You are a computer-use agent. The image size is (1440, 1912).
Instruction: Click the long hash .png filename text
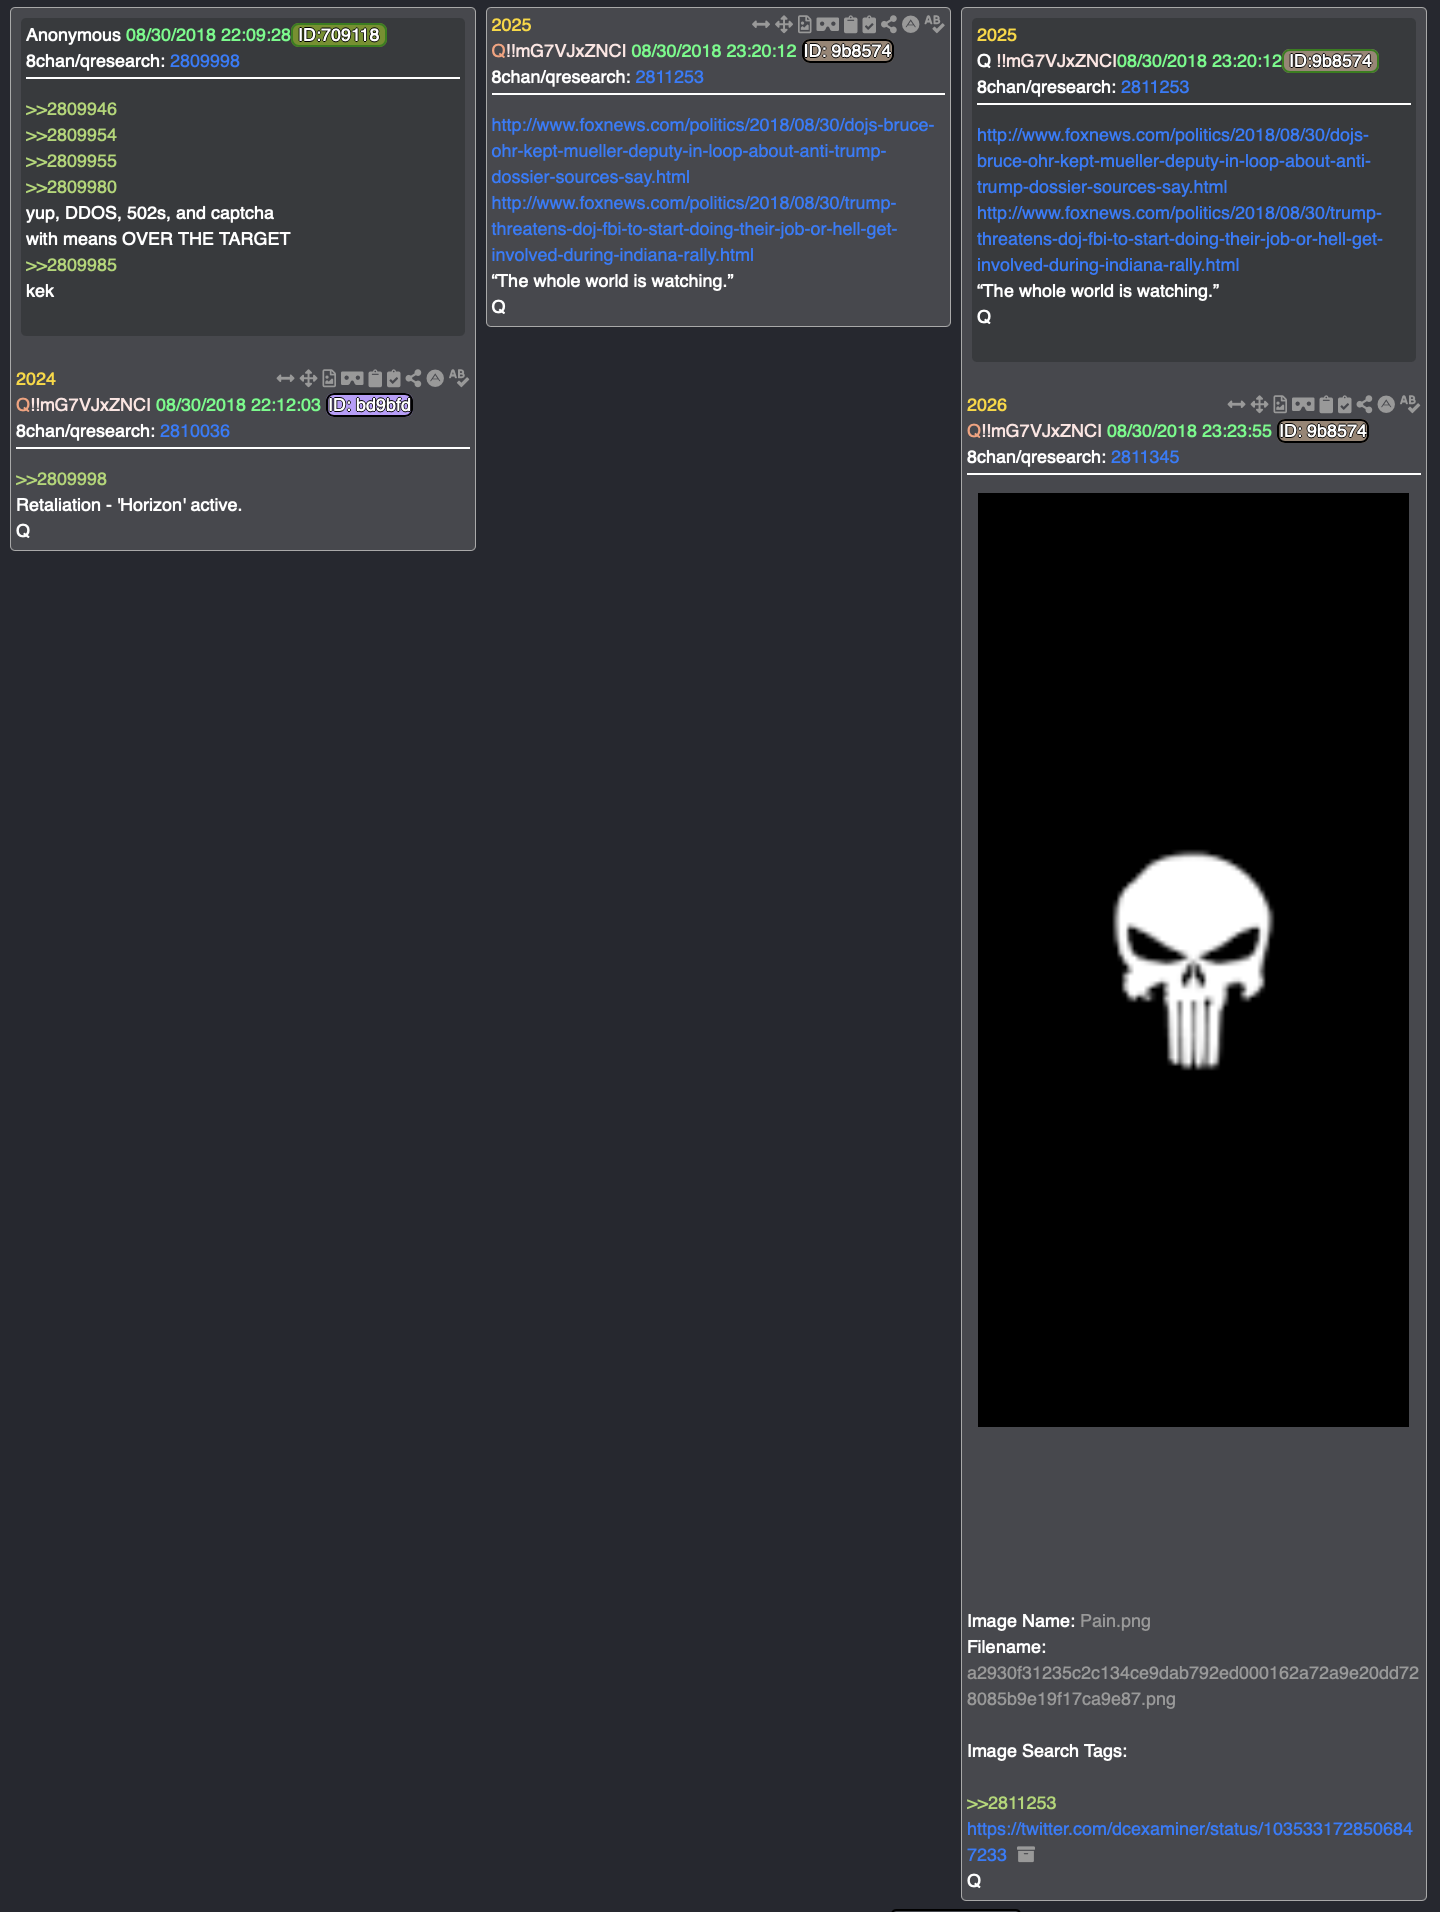click(1192, 1686)
